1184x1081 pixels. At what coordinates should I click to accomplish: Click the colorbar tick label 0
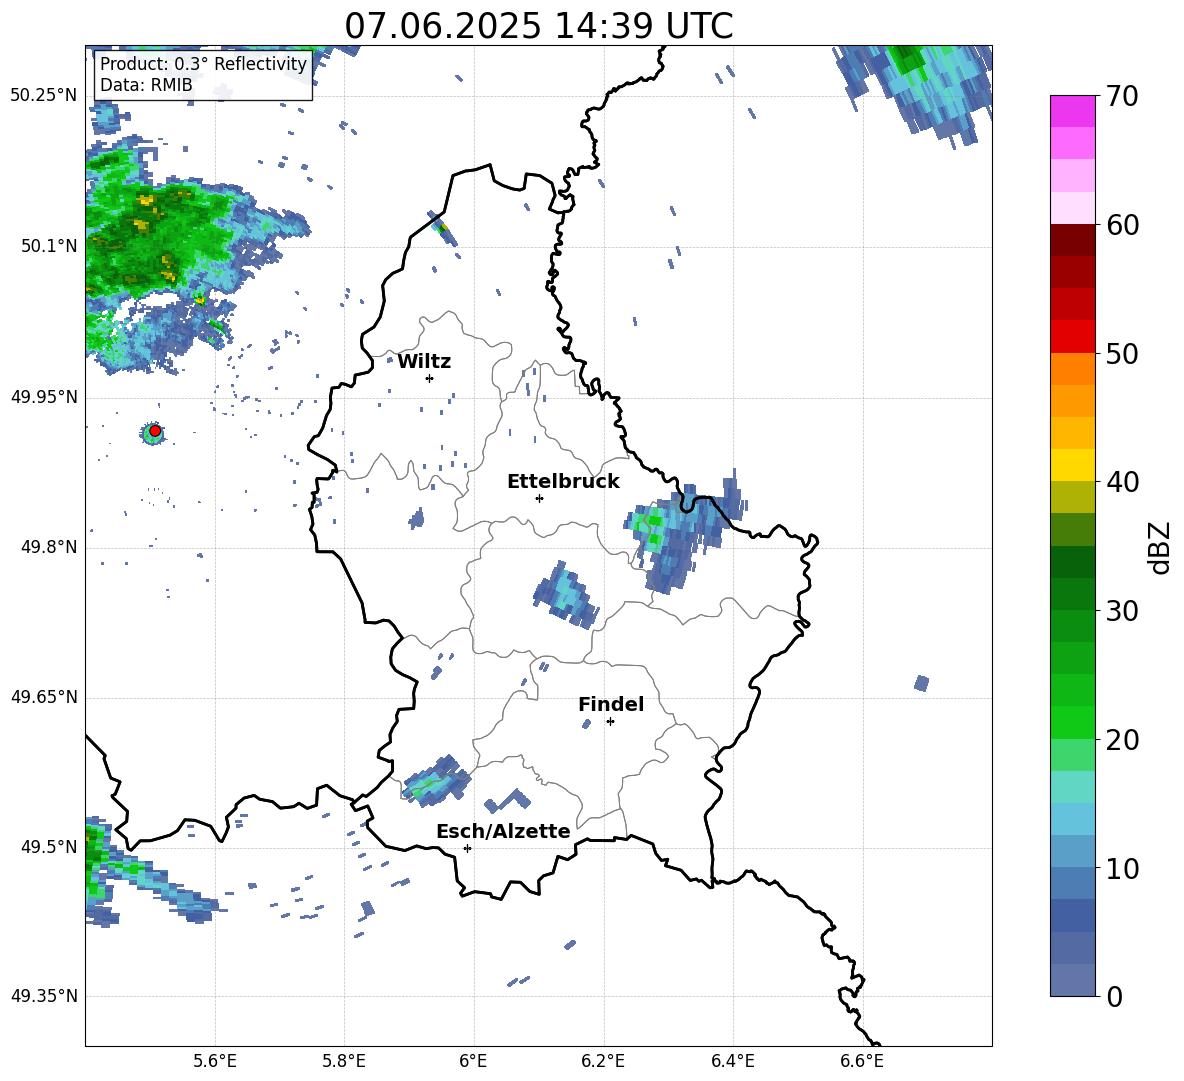(x=1114, y=996)
